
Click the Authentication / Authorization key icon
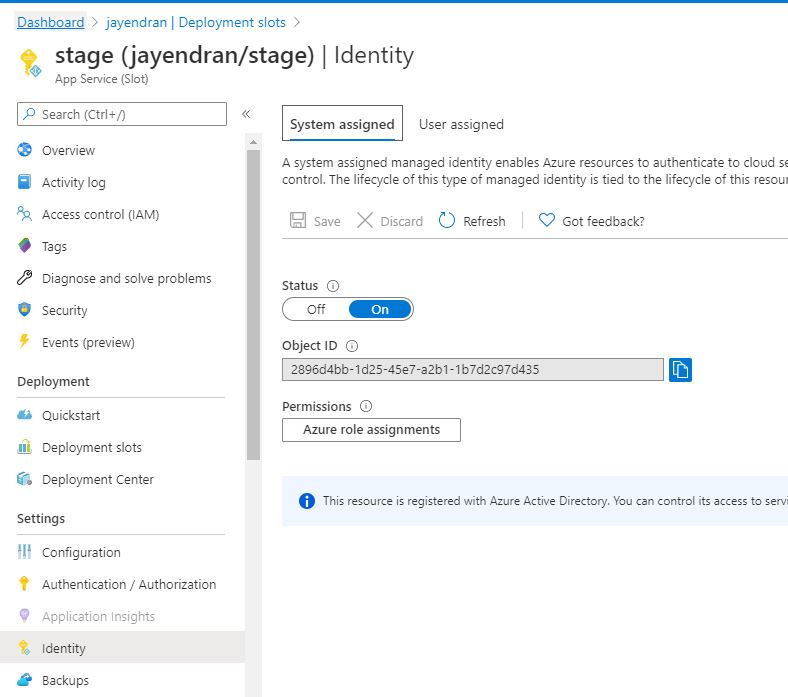tap(24, 583)
